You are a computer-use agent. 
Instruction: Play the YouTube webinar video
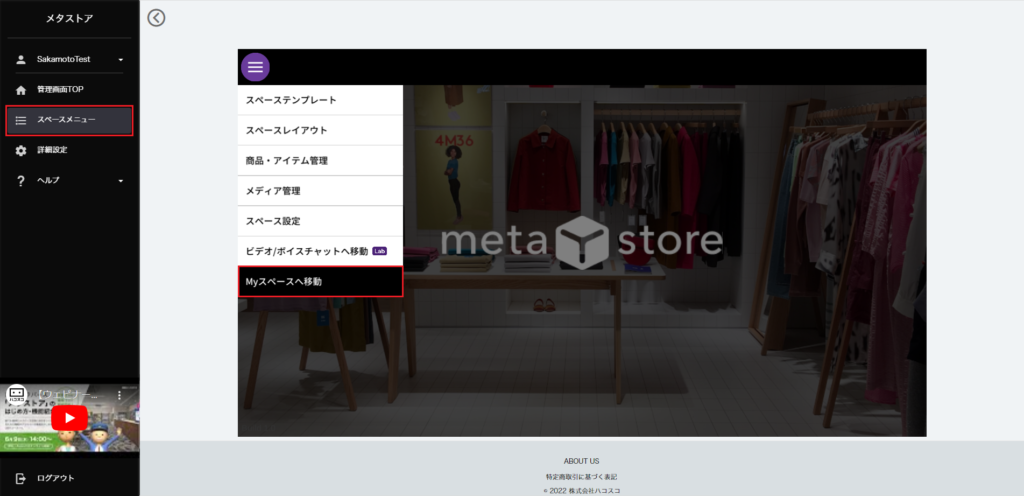tap(69, 418)
